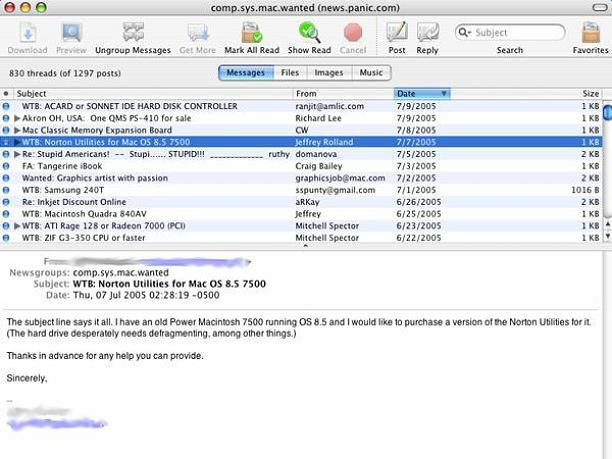
Task: Open Favorites from the toolbar
Action: tap(590, 32)
